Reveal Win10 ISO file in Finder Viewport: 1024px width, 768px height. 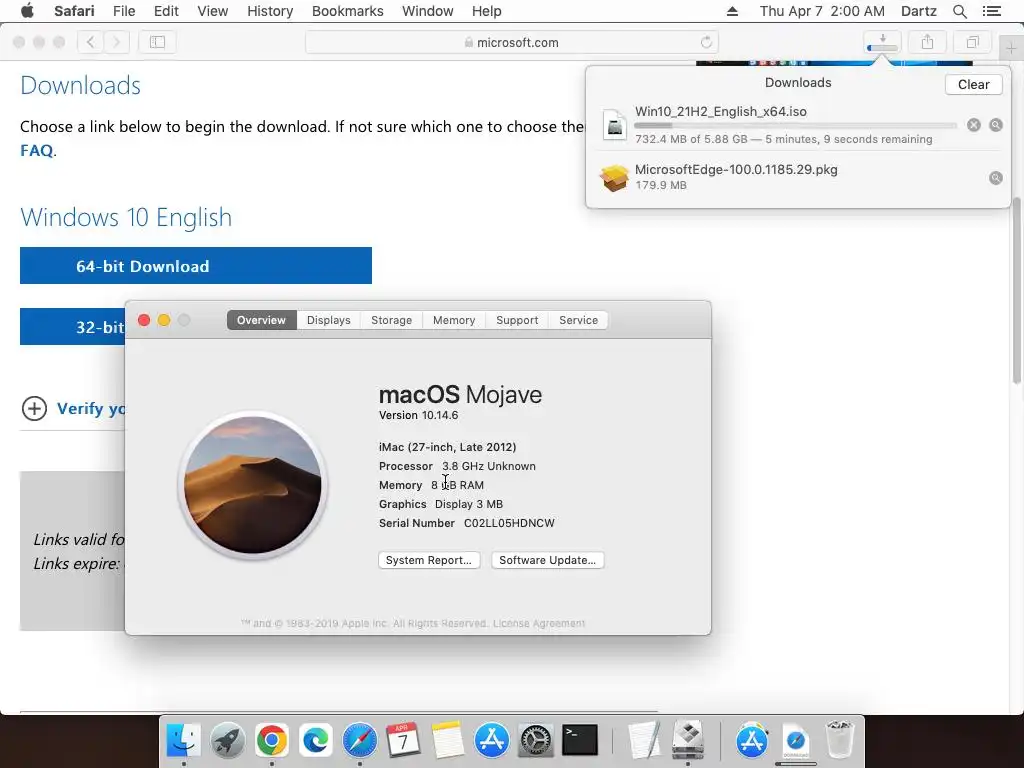(x=996, y=125)
